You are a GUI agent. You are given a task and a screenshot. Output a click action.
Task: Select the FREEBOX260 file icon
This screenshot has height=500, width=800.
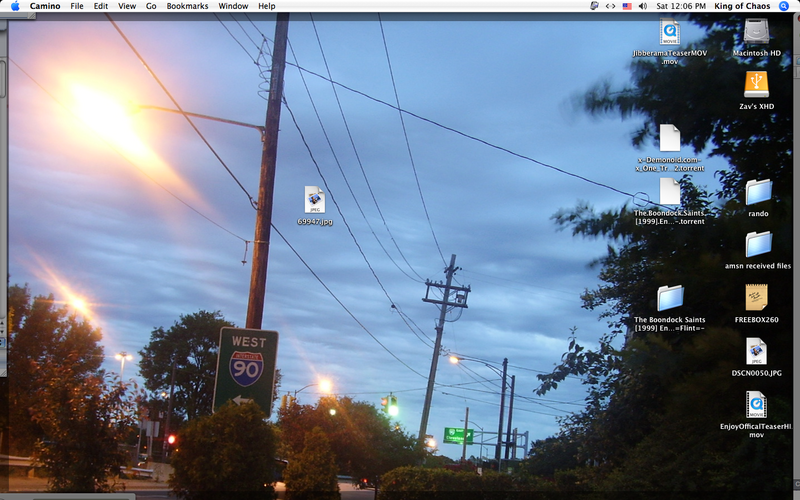[x=756, y=297]
